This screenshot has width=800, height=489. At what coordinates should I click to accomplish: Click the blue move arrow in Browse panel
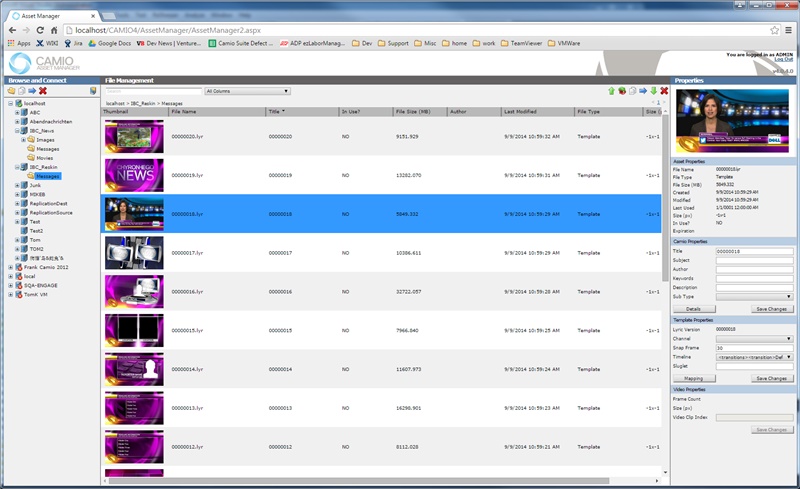pyautogui.click(x=32, y=91)
